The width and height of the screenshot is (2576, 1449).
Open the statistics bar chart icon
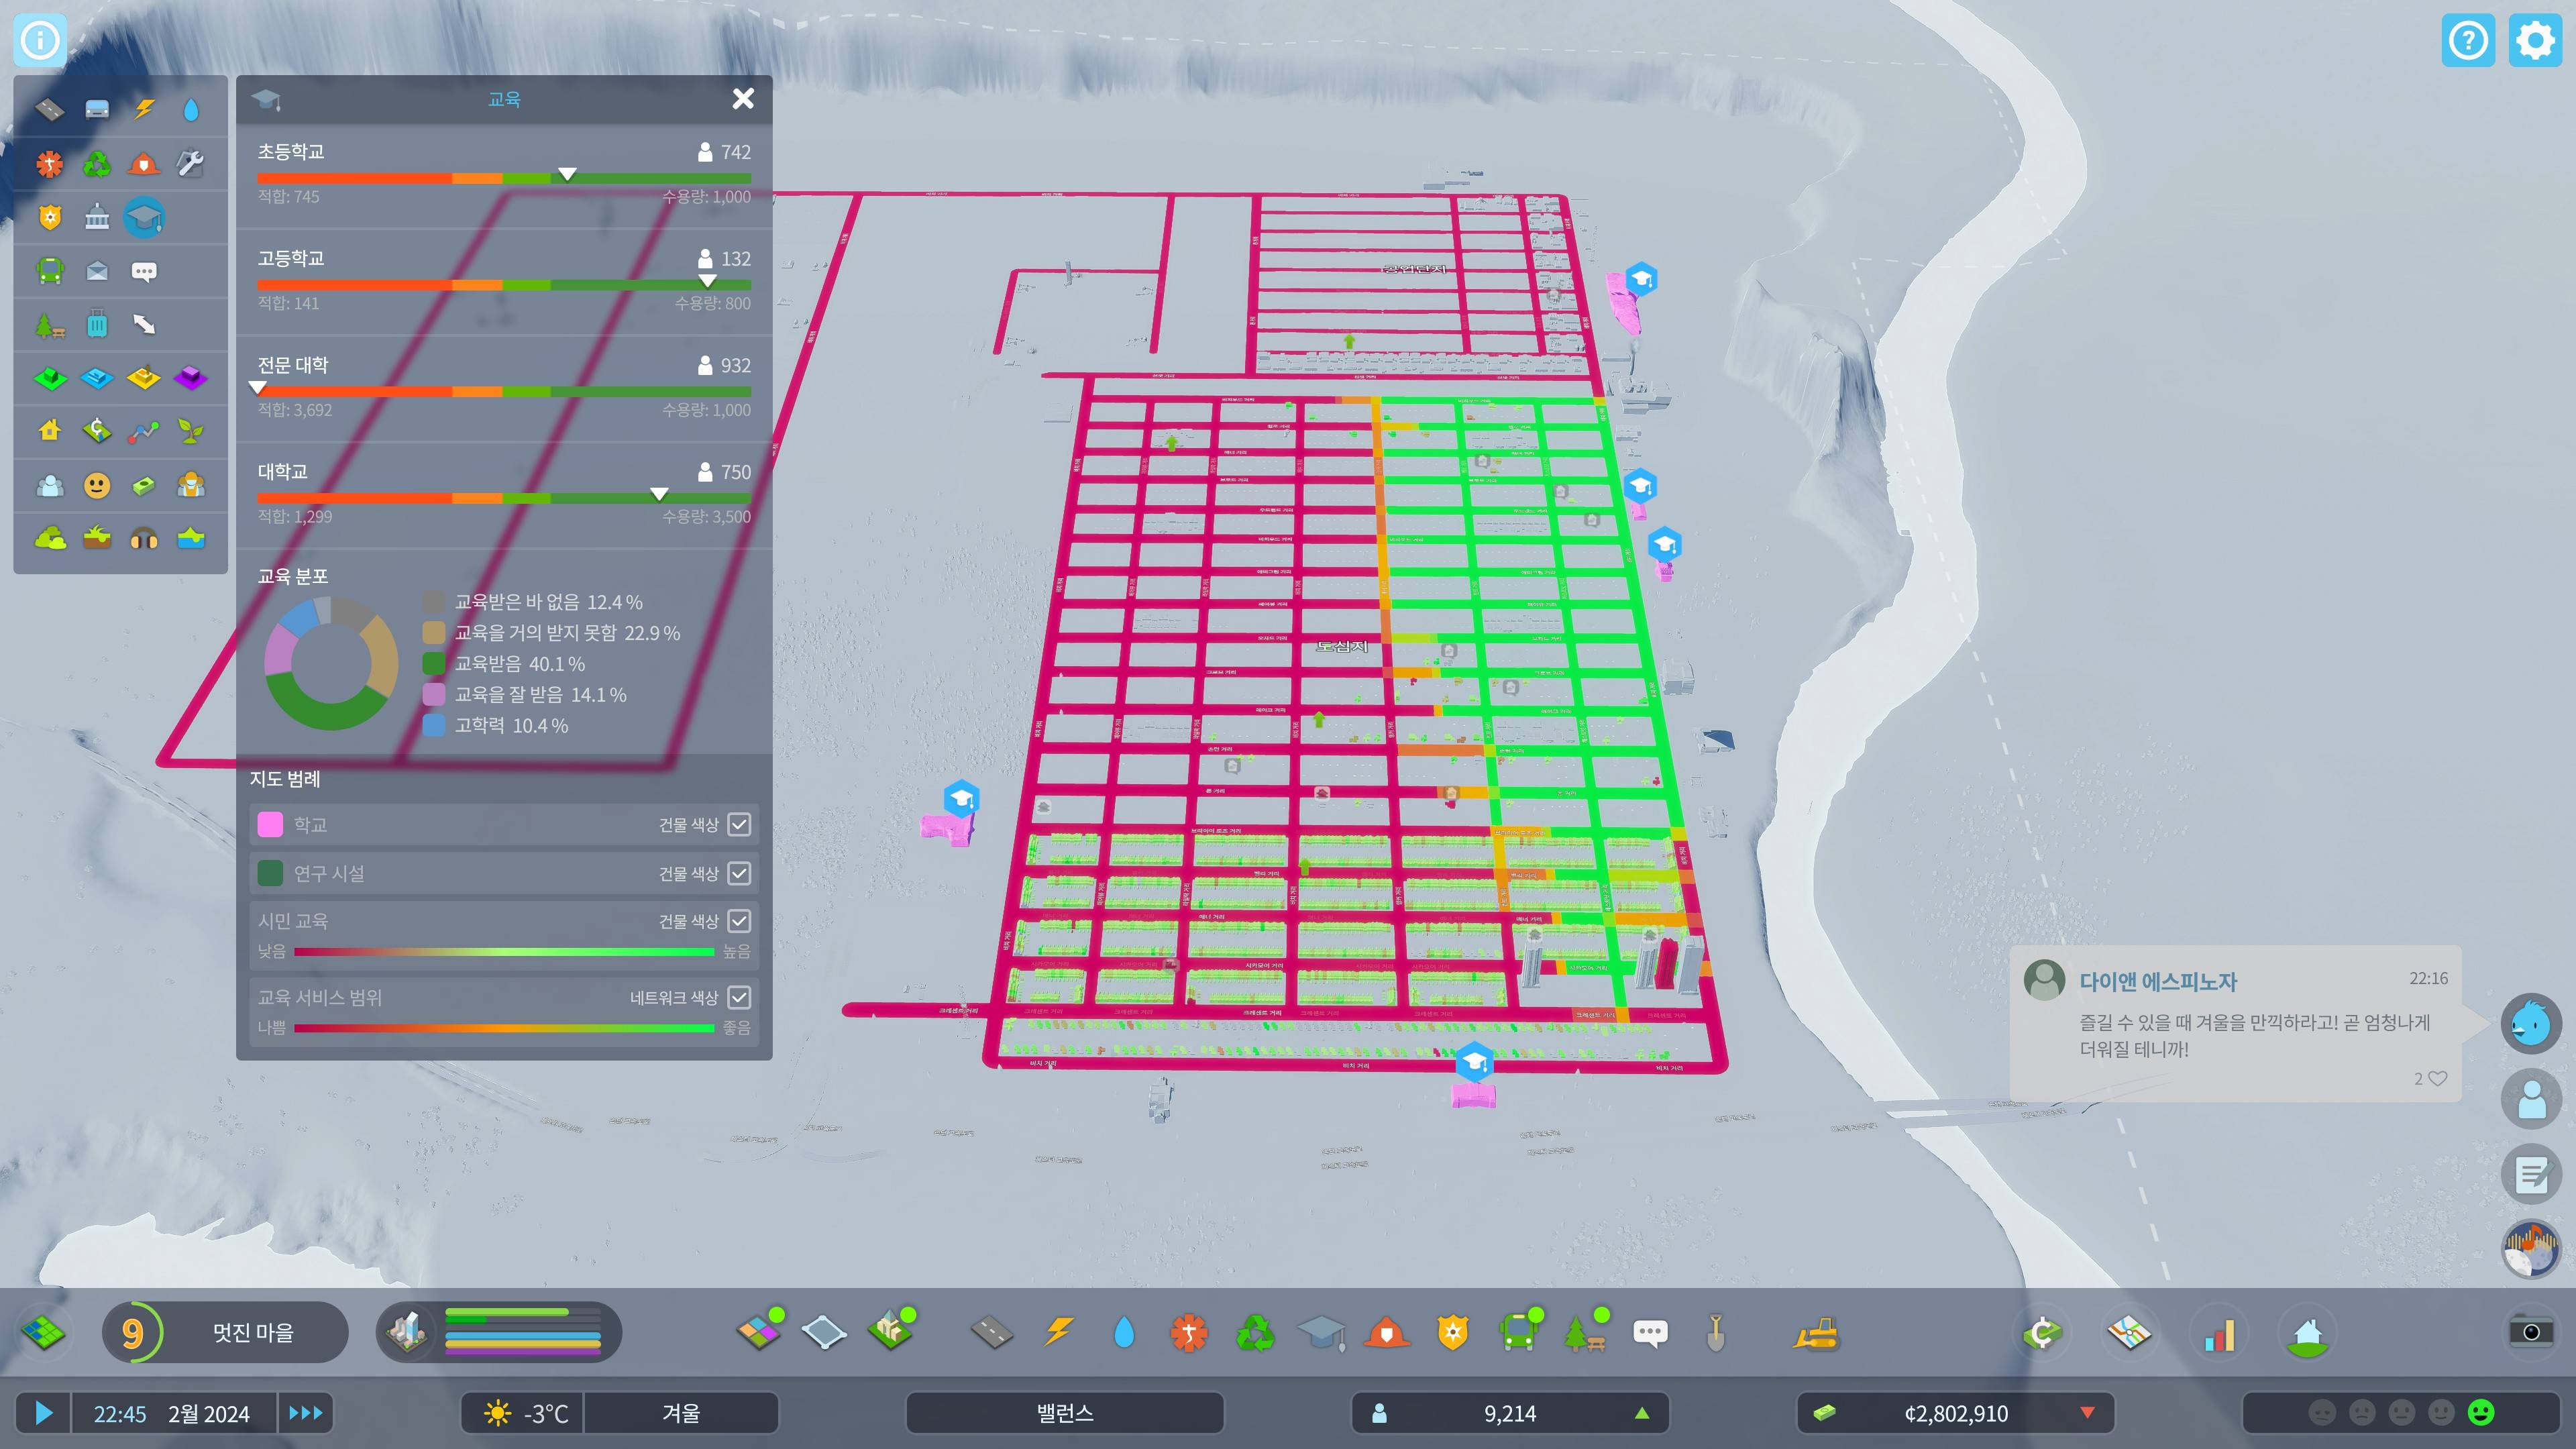point(2218,1332)
